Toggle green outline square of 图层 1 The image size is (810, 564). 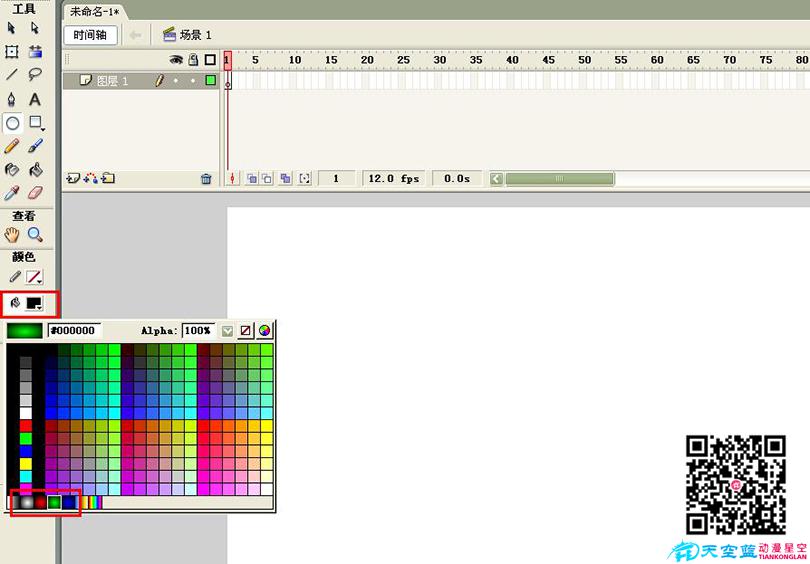tap(211, 80)
